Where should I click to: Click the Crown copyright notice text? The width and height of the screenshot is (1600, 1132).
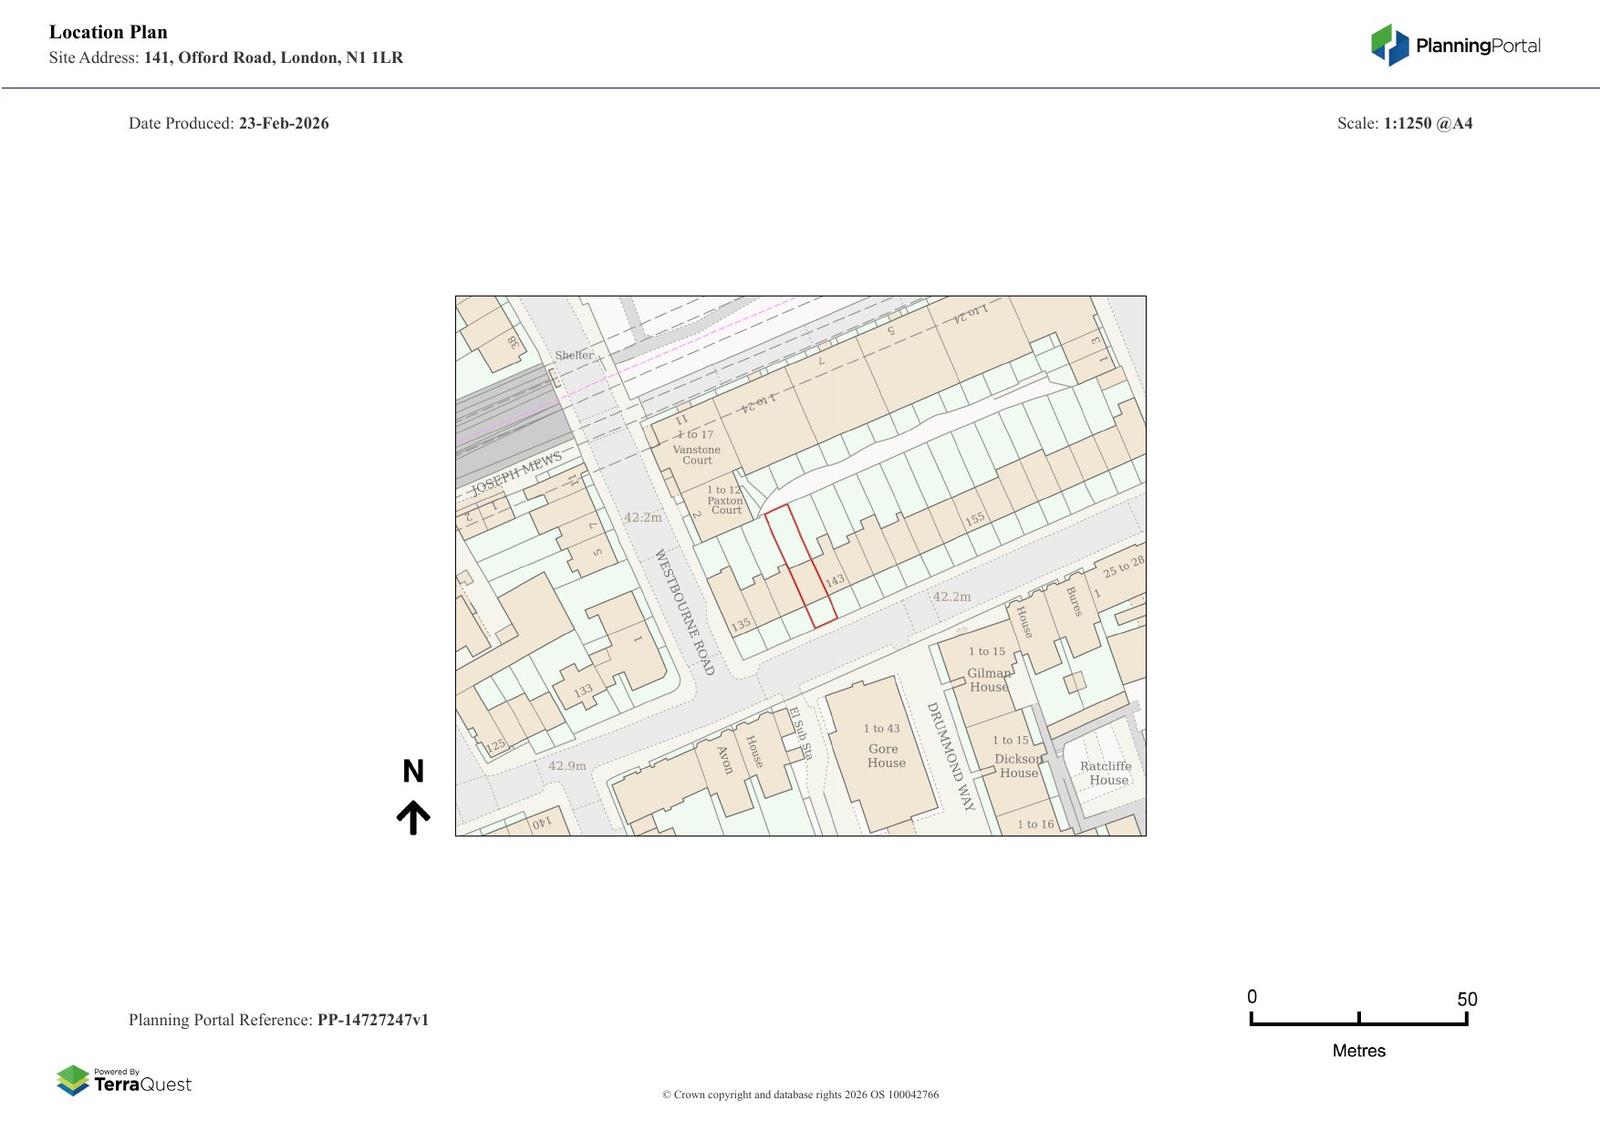click(800, 1095)
